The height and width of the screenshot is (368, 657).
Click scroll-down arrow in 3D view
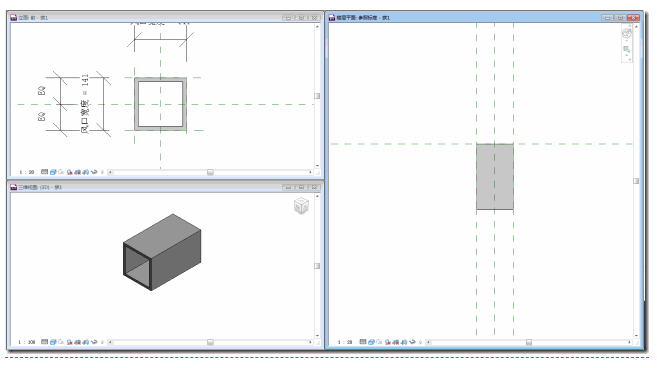click(317, 336)
